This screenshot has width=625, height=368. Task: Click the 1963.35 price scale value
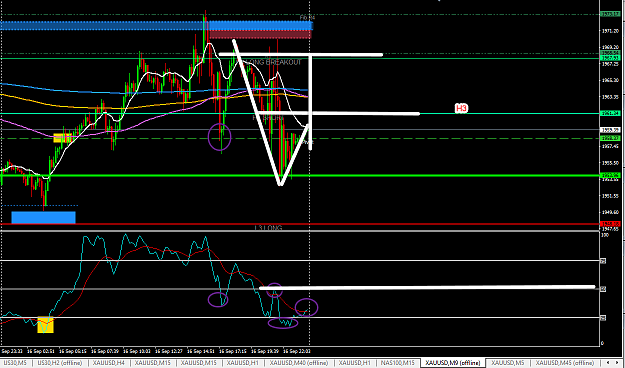point(610,97)
